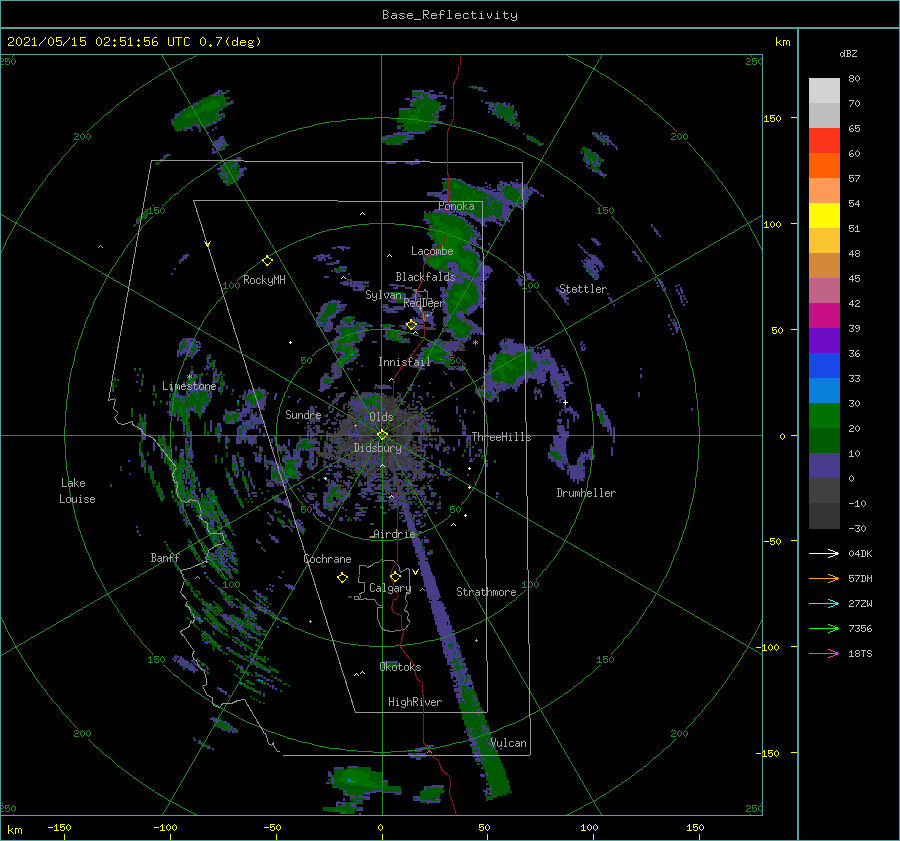
Task: Click the Lacombe city label
Action: [432, 251]
